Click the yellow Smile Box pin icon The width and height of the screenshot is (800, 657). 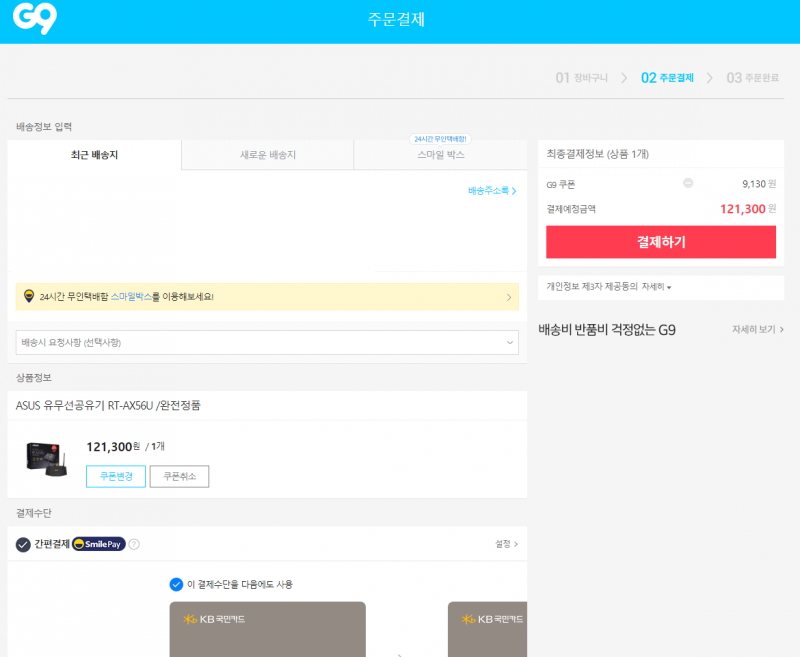(29, 296)
